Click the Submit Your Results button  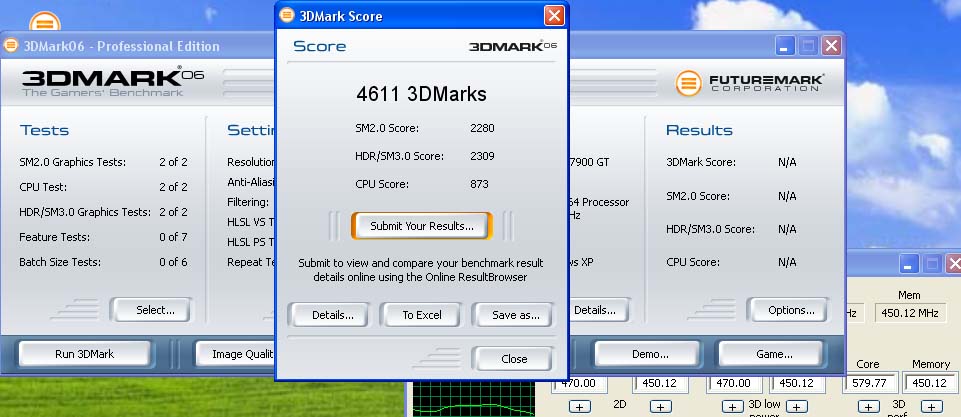tap(422, 226)
